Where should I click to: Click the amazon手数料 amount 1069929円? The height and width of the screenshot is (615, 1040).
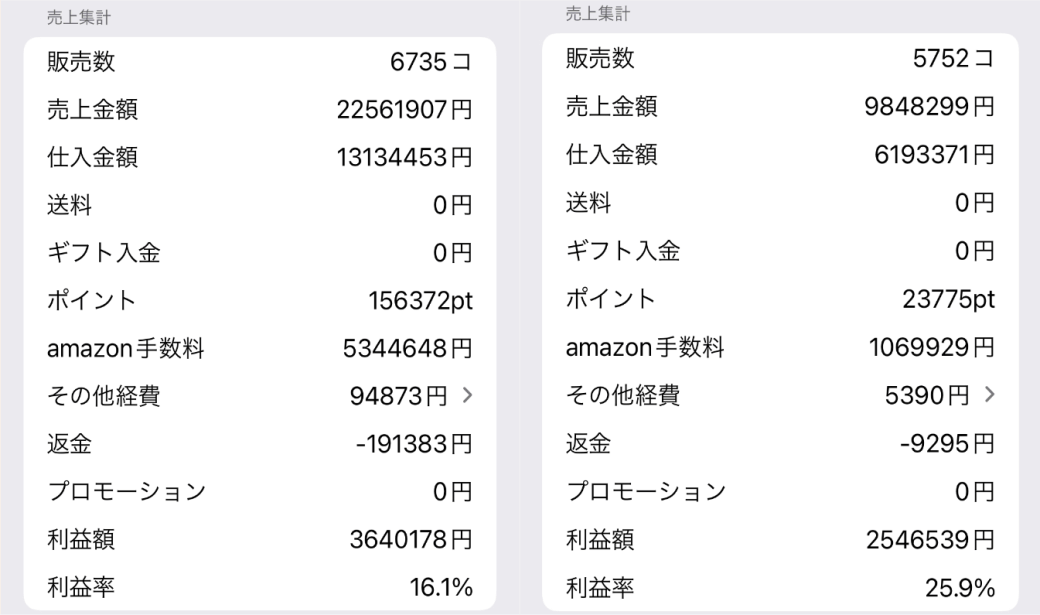pyautogui.click(x=932, y=347)
